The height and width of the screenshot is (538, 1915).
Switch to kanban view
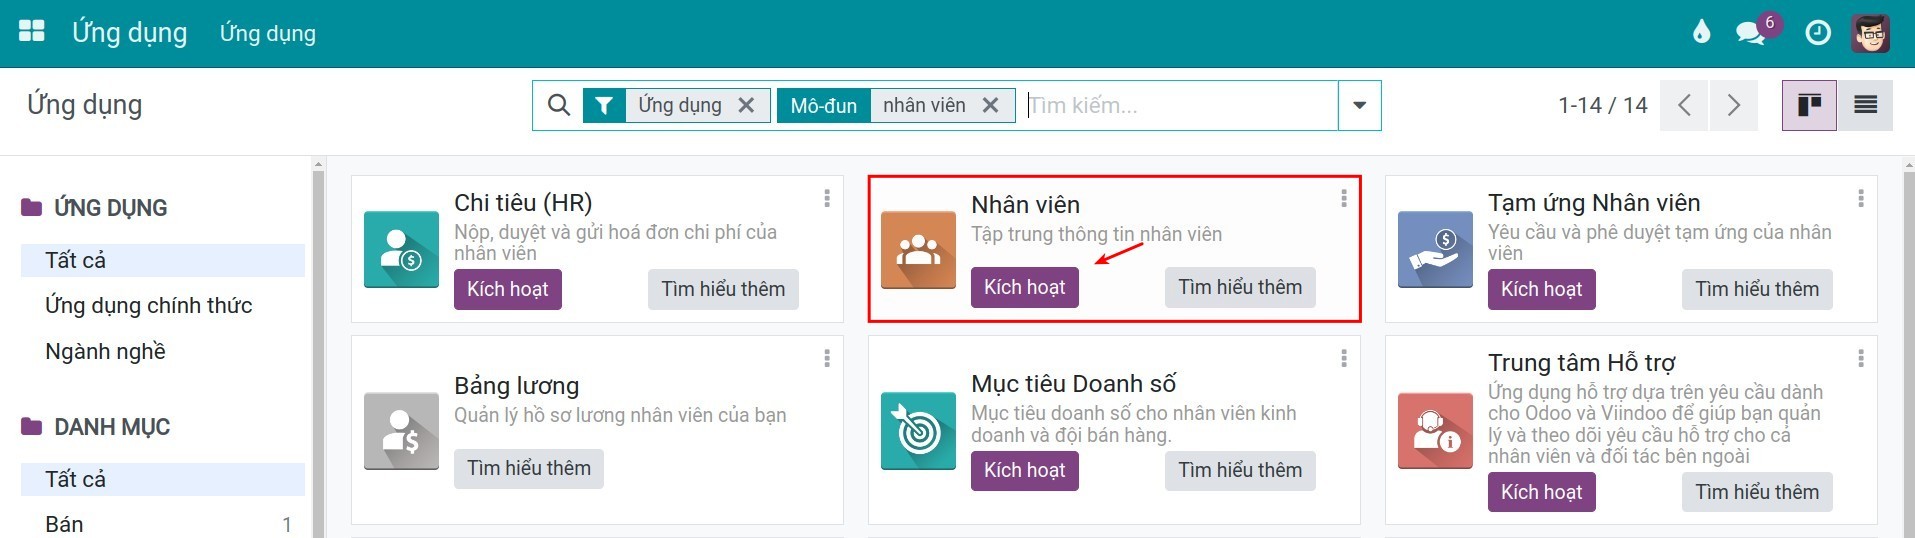[1809, 105]
